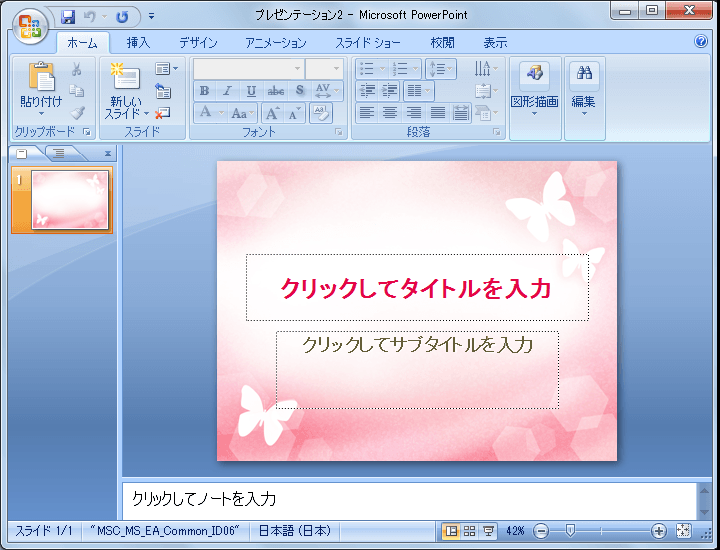Image resolution: width=720 pixels, height=550 pixels.
Task: Click the 貼り付け paste clipboard icon
Action: [x=41, y=76]
